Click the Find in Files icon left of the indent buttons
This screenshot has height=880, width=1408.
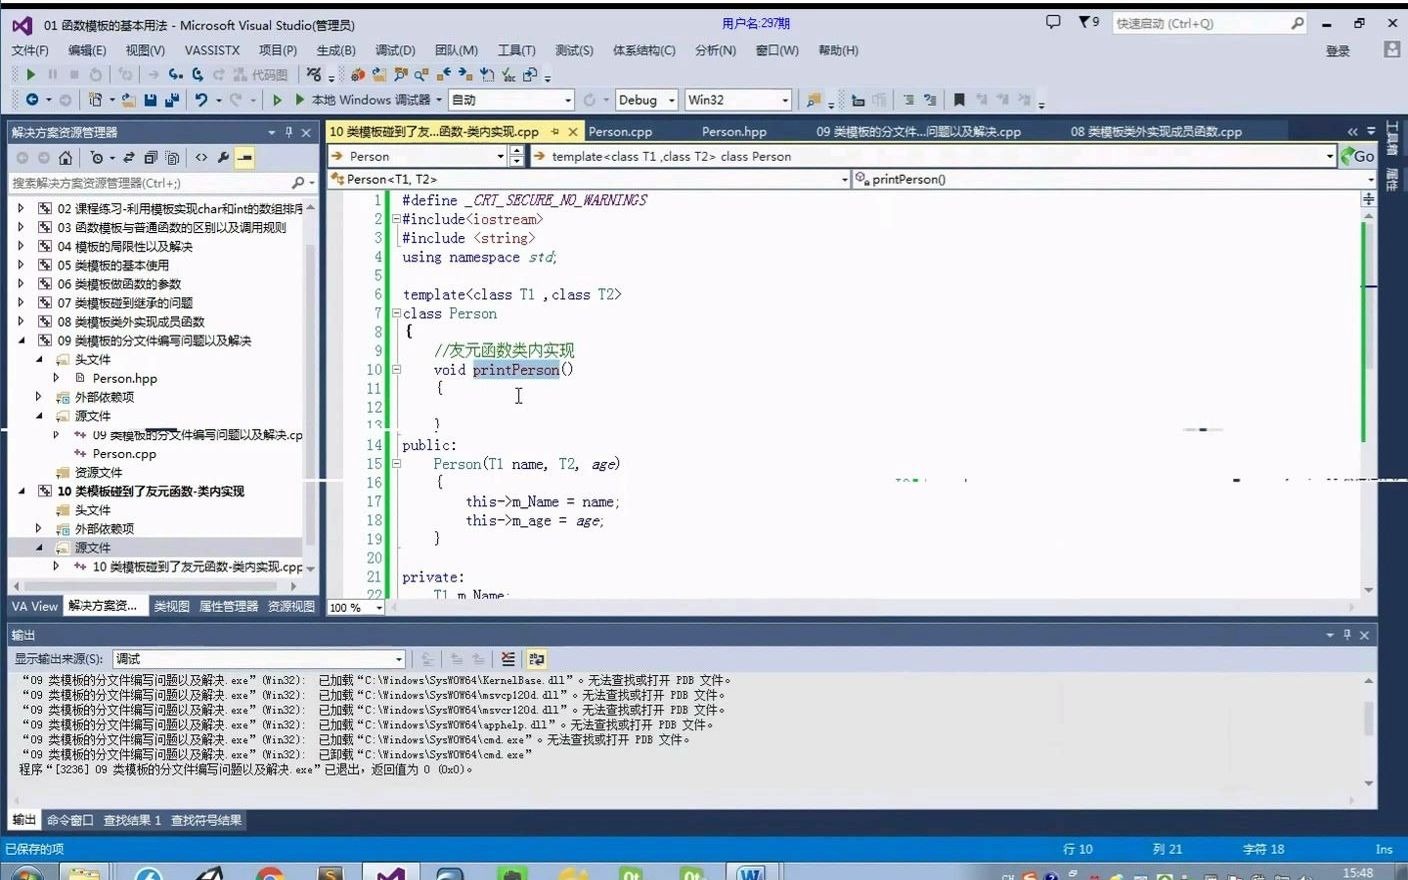(x=813, y=100)
